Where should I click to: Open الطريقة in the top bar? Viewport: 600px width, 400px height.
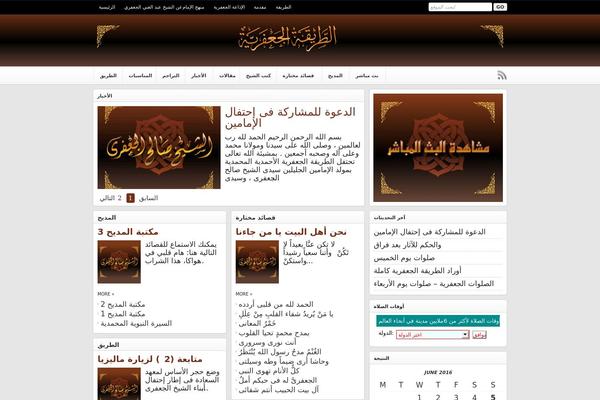click(283, 7)
